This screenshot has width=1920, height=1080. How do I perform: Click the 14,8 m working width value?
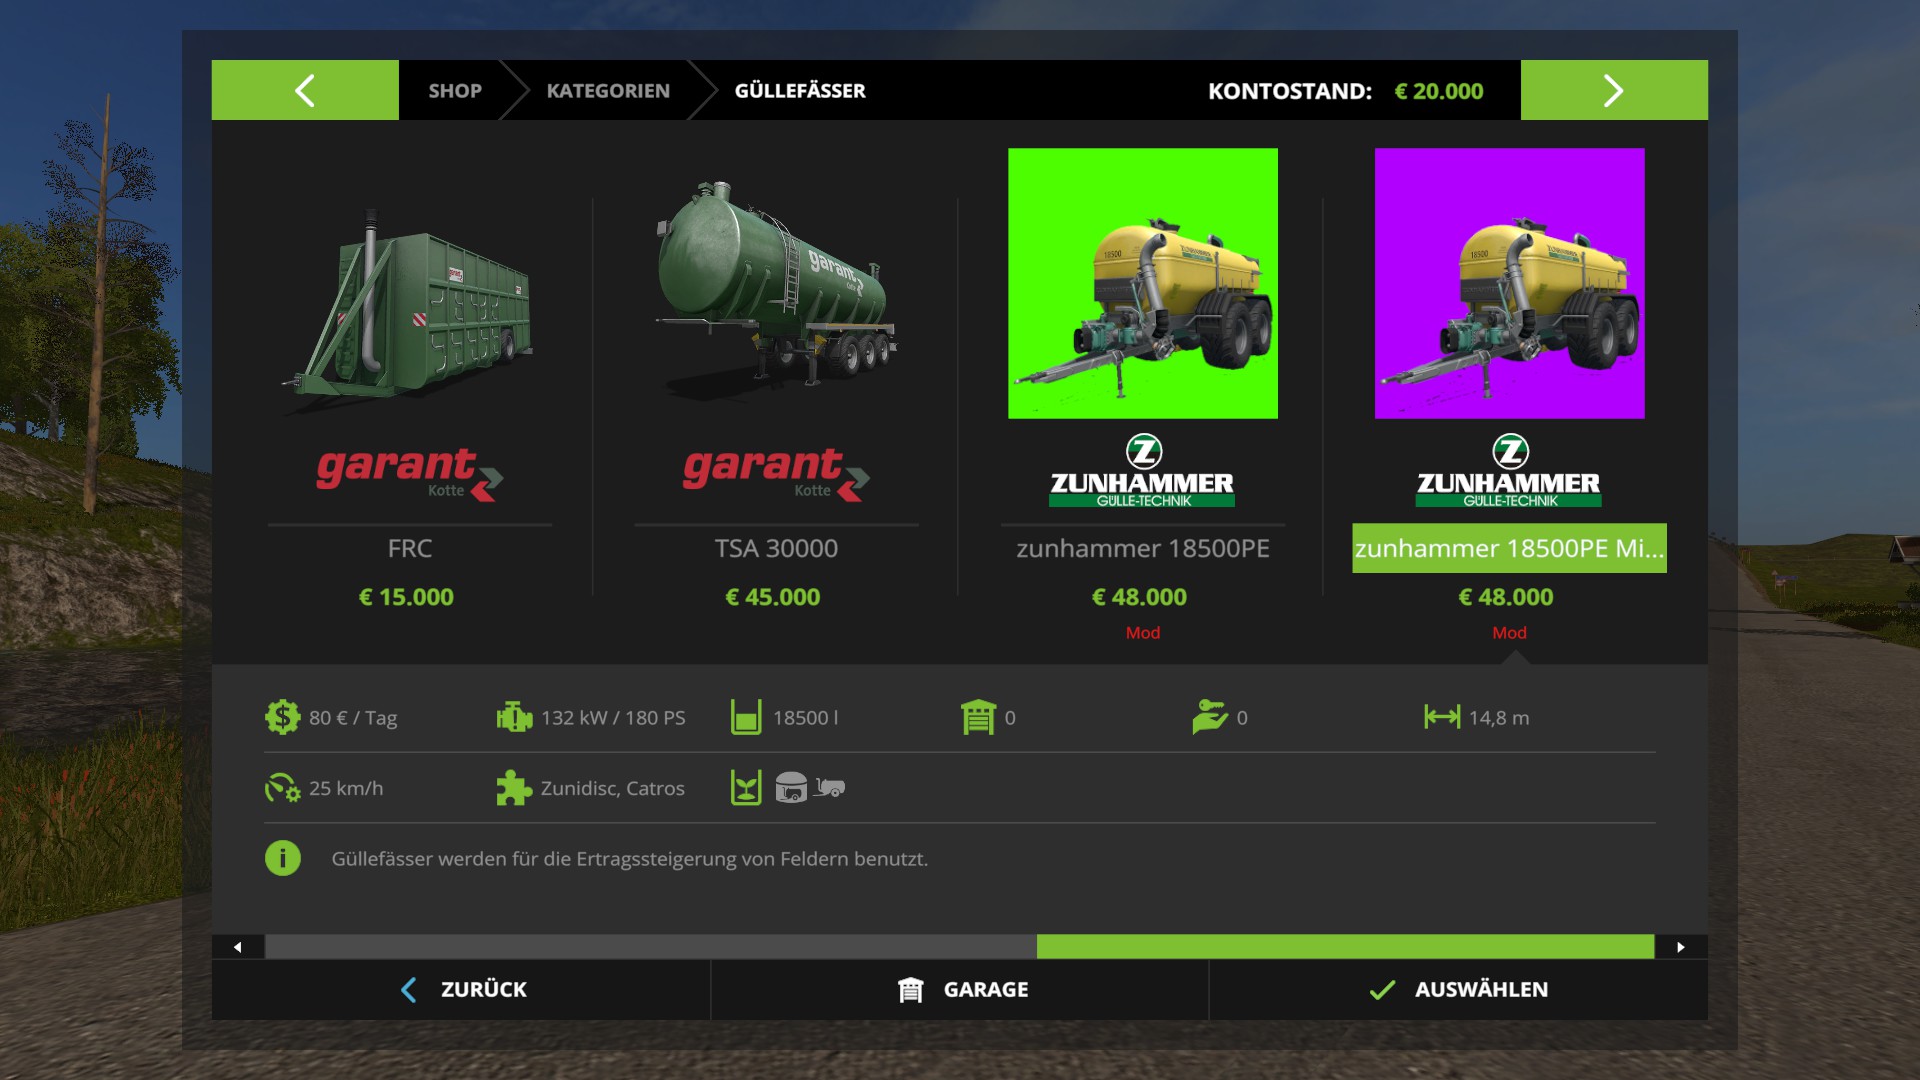(1499, 718)
